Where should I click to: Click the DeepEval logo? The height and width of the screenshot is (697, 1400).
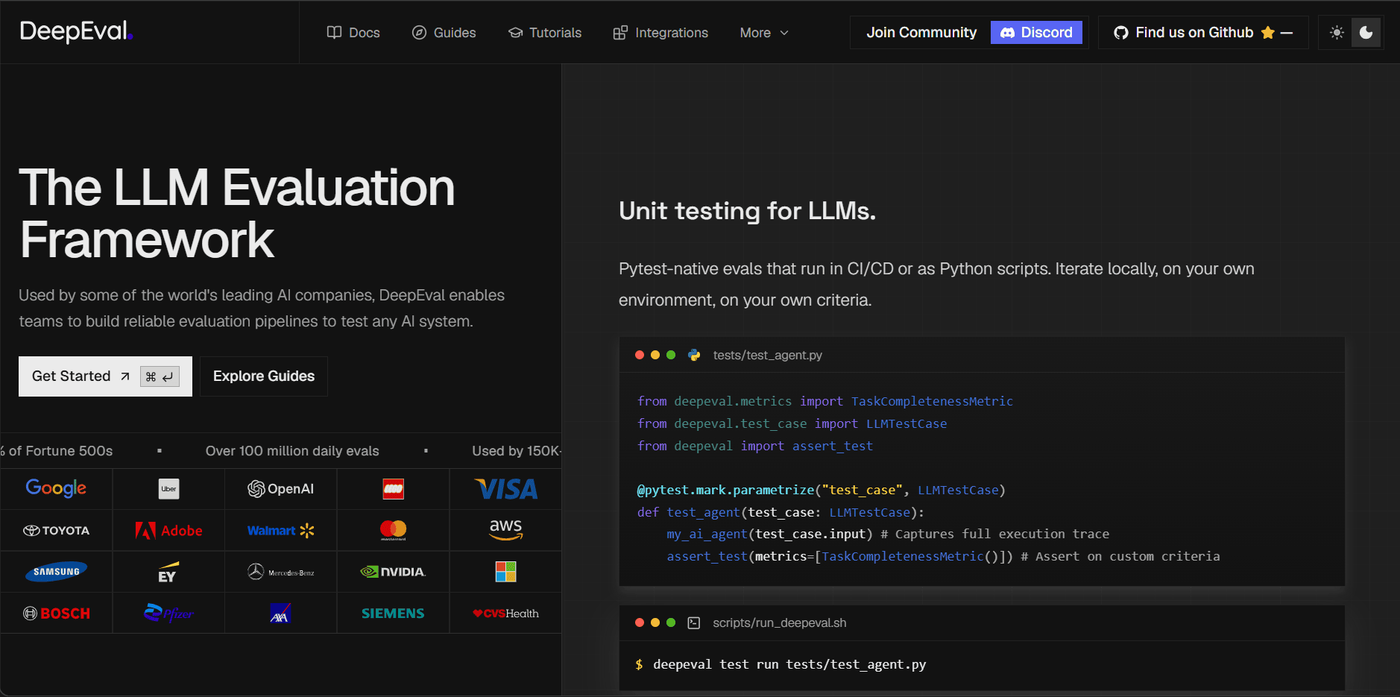coord(76,32)
